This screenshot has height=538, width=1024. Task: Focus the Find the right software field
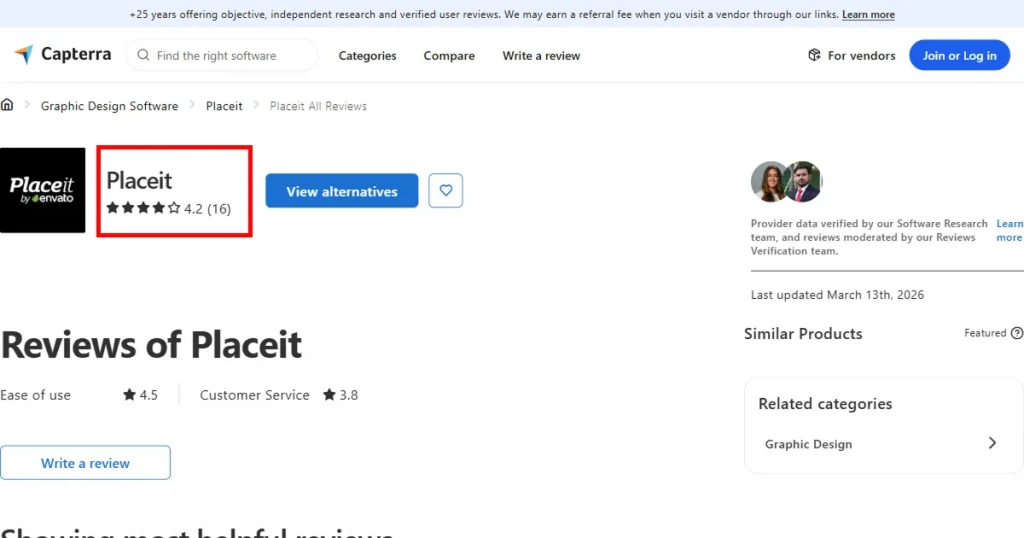click(222, 55)
